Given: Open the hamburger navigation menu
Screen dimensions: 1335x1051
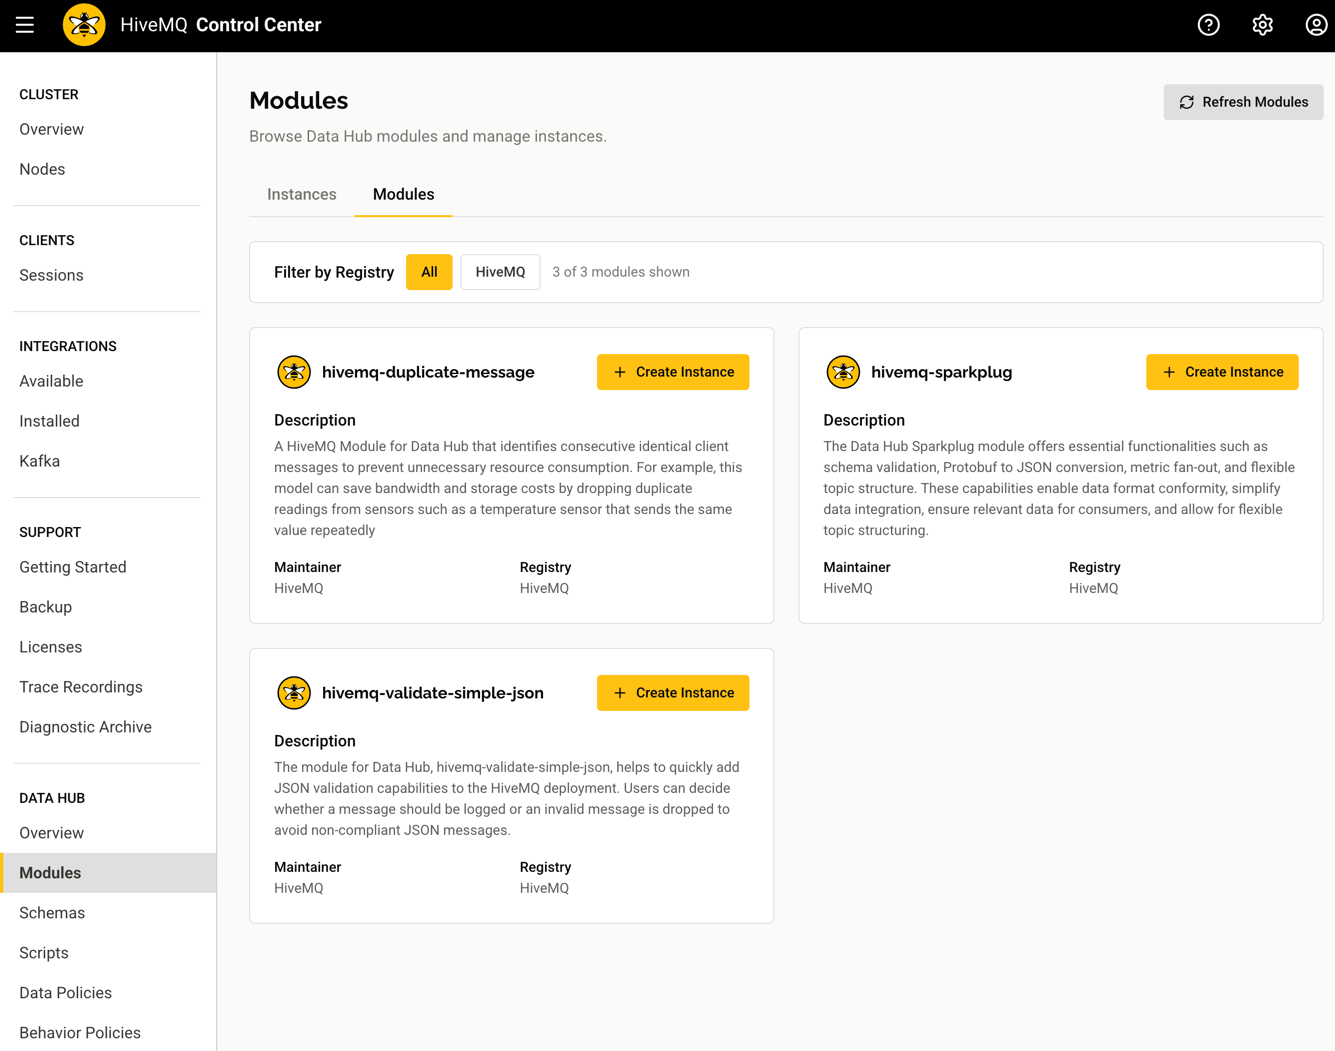Looking at the screenshot, I should point(25,25).
